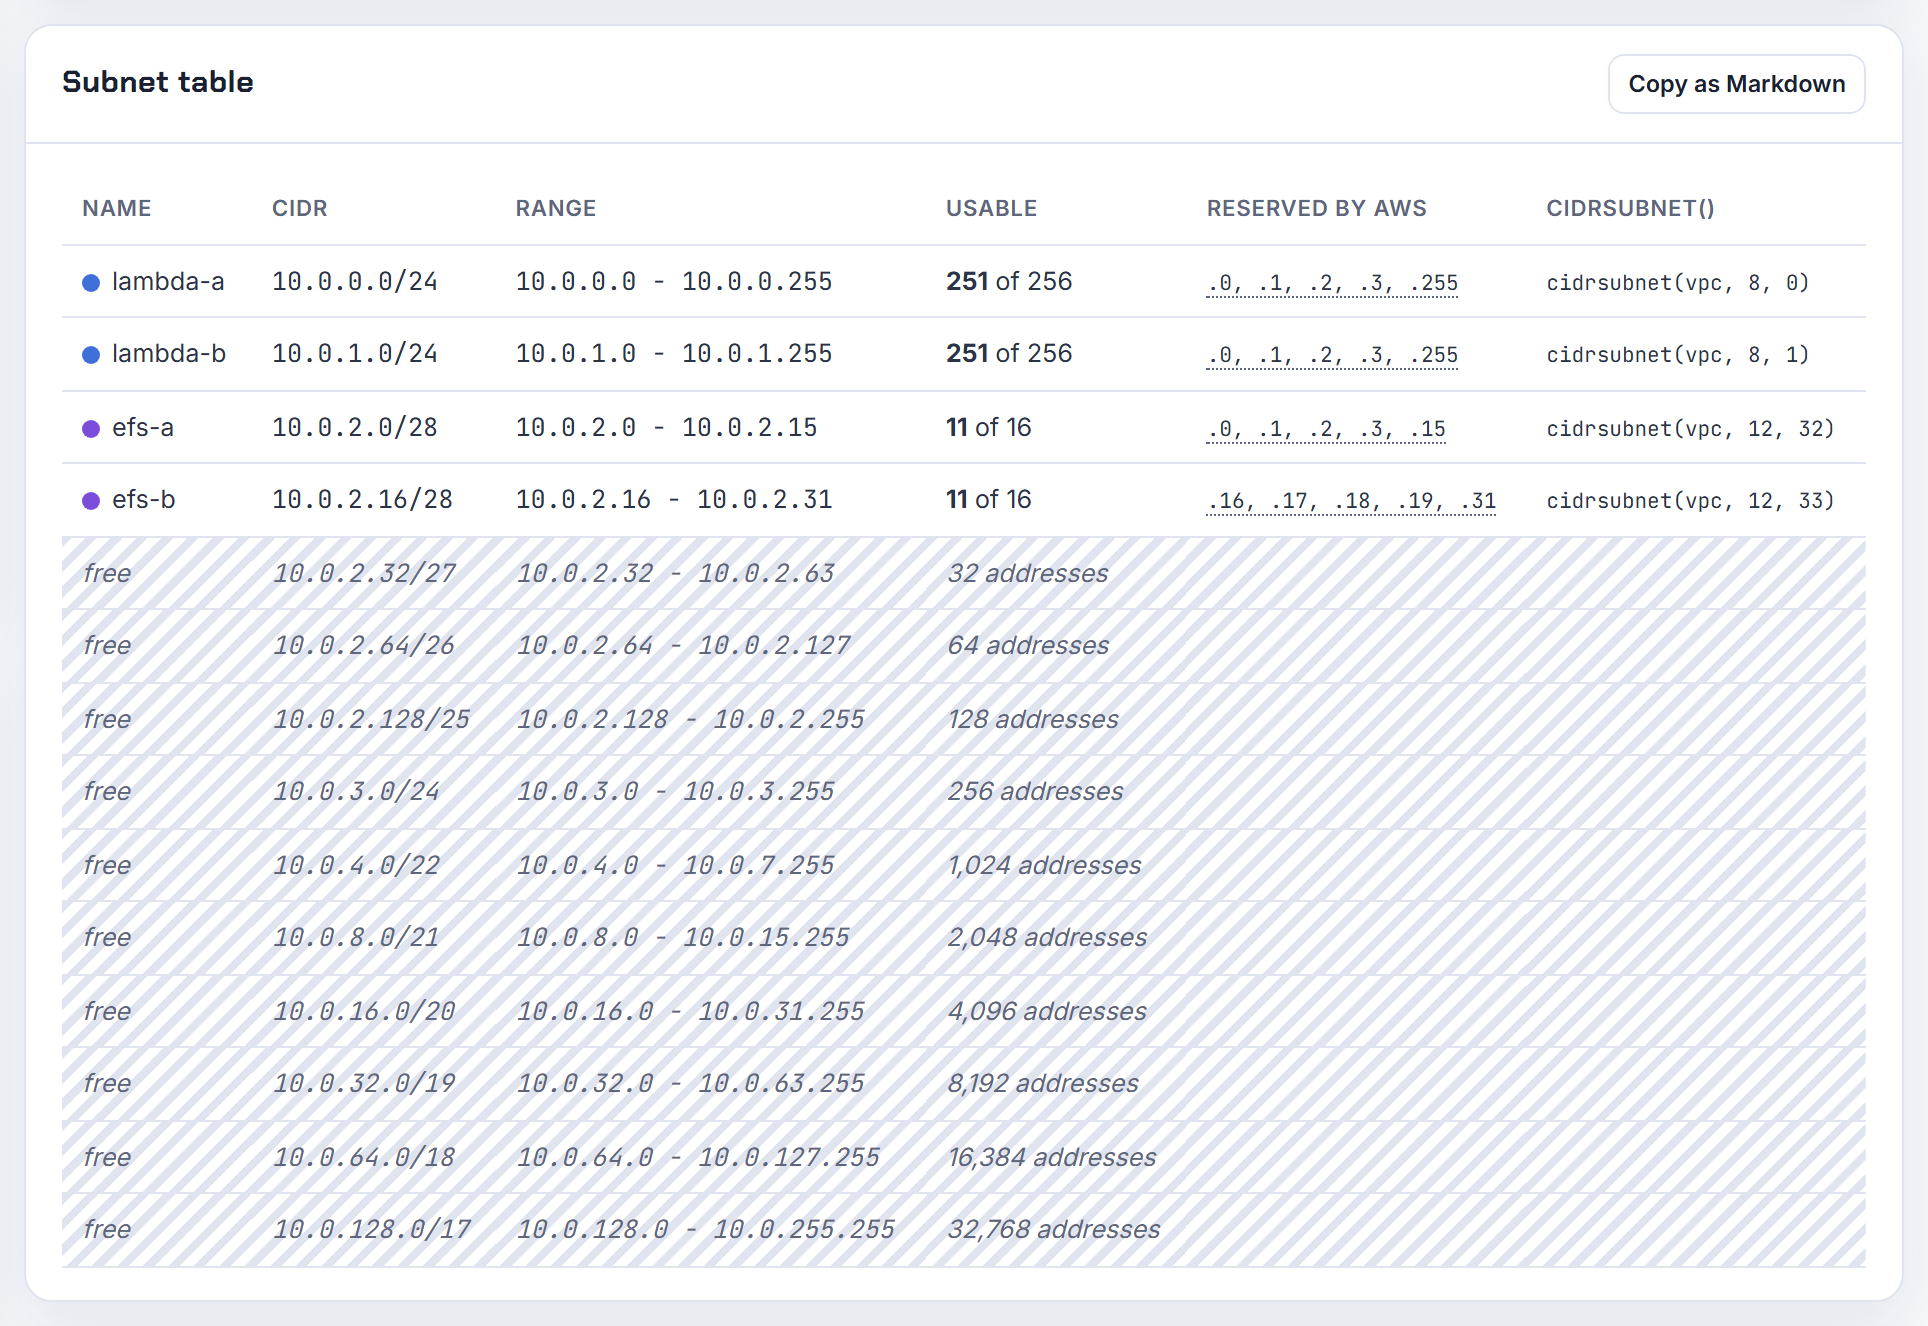Viewport: 1928px width, 1326px height.
Task: Select the efs-b subnet name
Action: point(144,500)
